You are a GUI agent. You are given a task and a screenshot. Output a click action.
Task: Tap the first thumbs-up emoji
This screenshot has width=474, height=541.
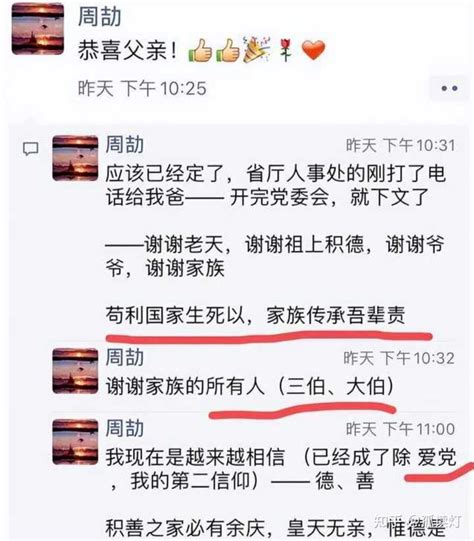(200, 50)
